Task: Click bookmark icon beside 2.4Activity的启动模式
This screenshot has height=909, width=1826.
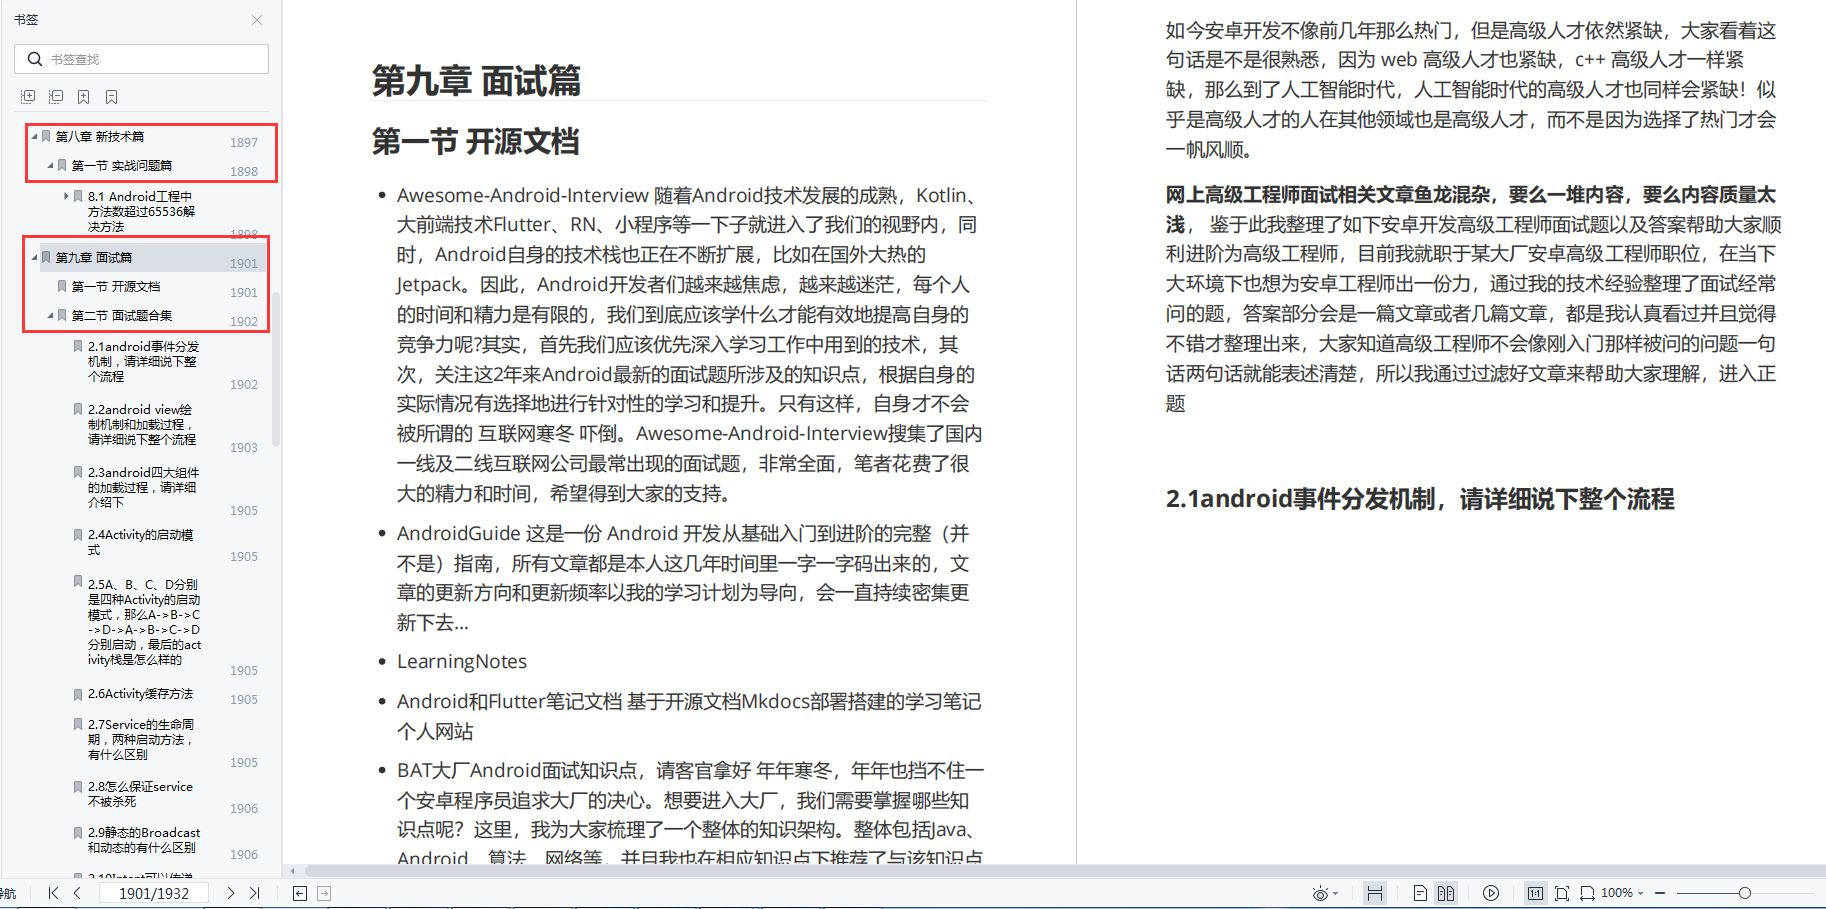Action: (78, 535)
